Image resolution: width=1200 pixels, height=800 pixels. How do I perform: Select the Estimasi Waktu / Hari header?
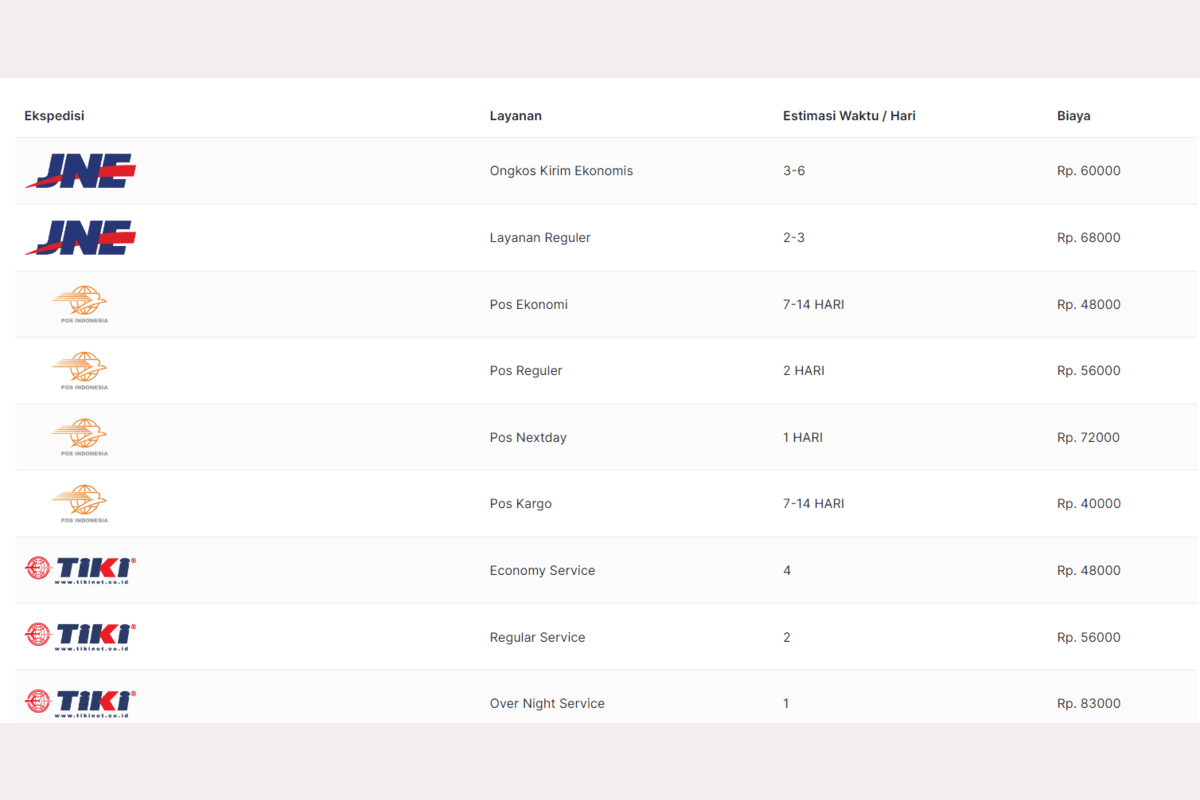tap(849, 116)
